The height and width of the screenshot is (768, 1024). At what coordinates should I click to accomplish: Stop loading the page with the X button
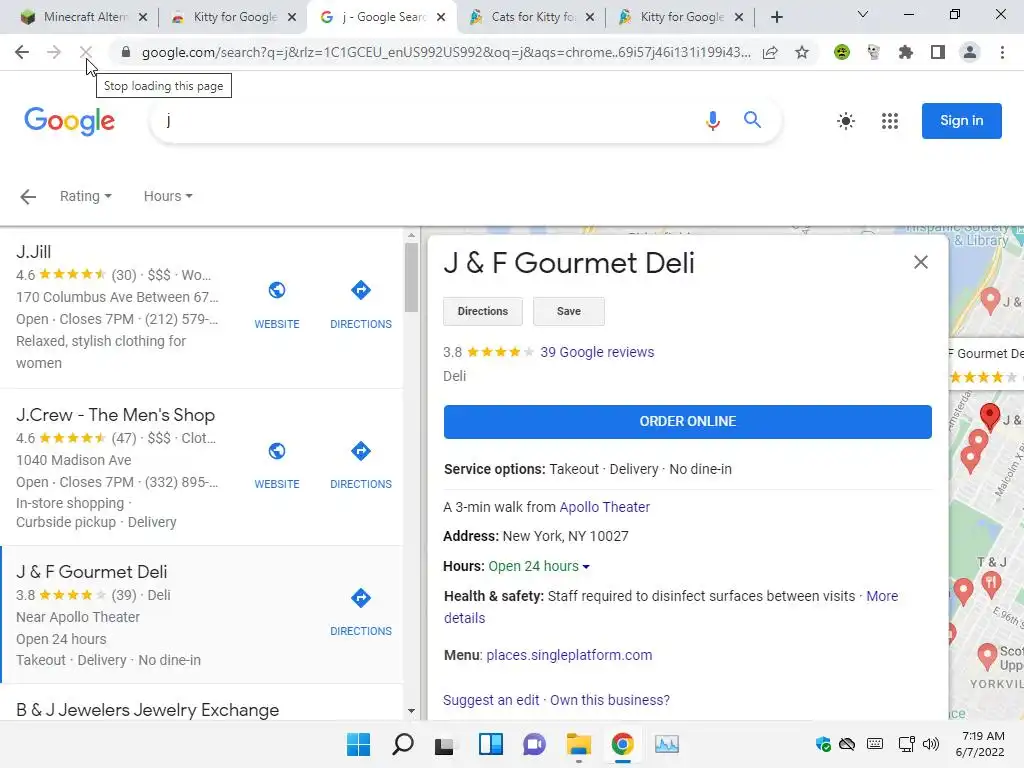tap(86, 52)
